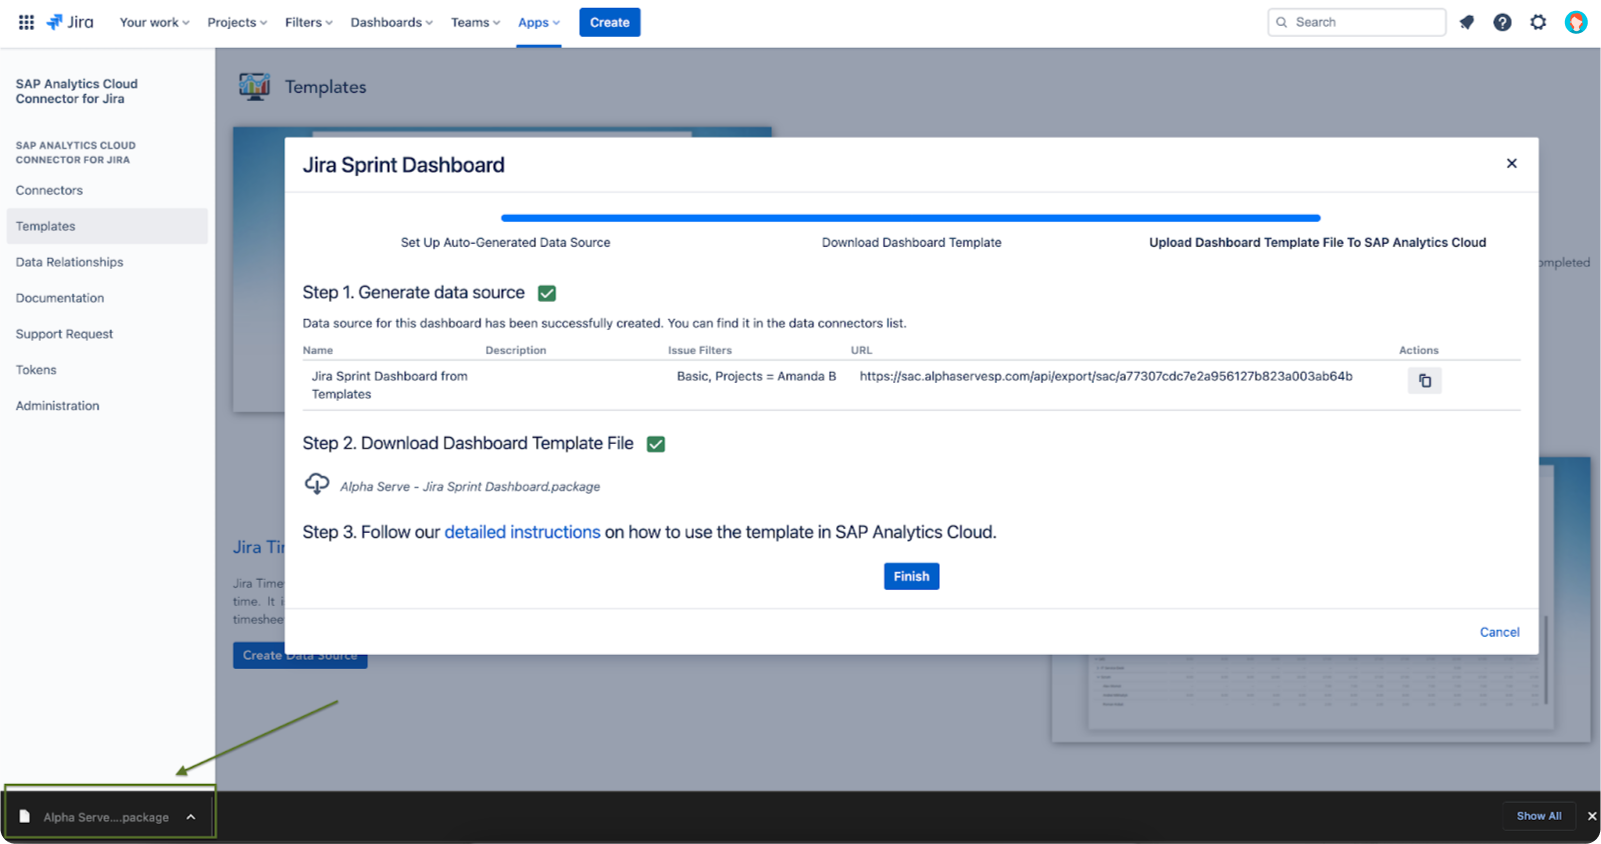Copy the data source URL icon

coord(1425,381)
